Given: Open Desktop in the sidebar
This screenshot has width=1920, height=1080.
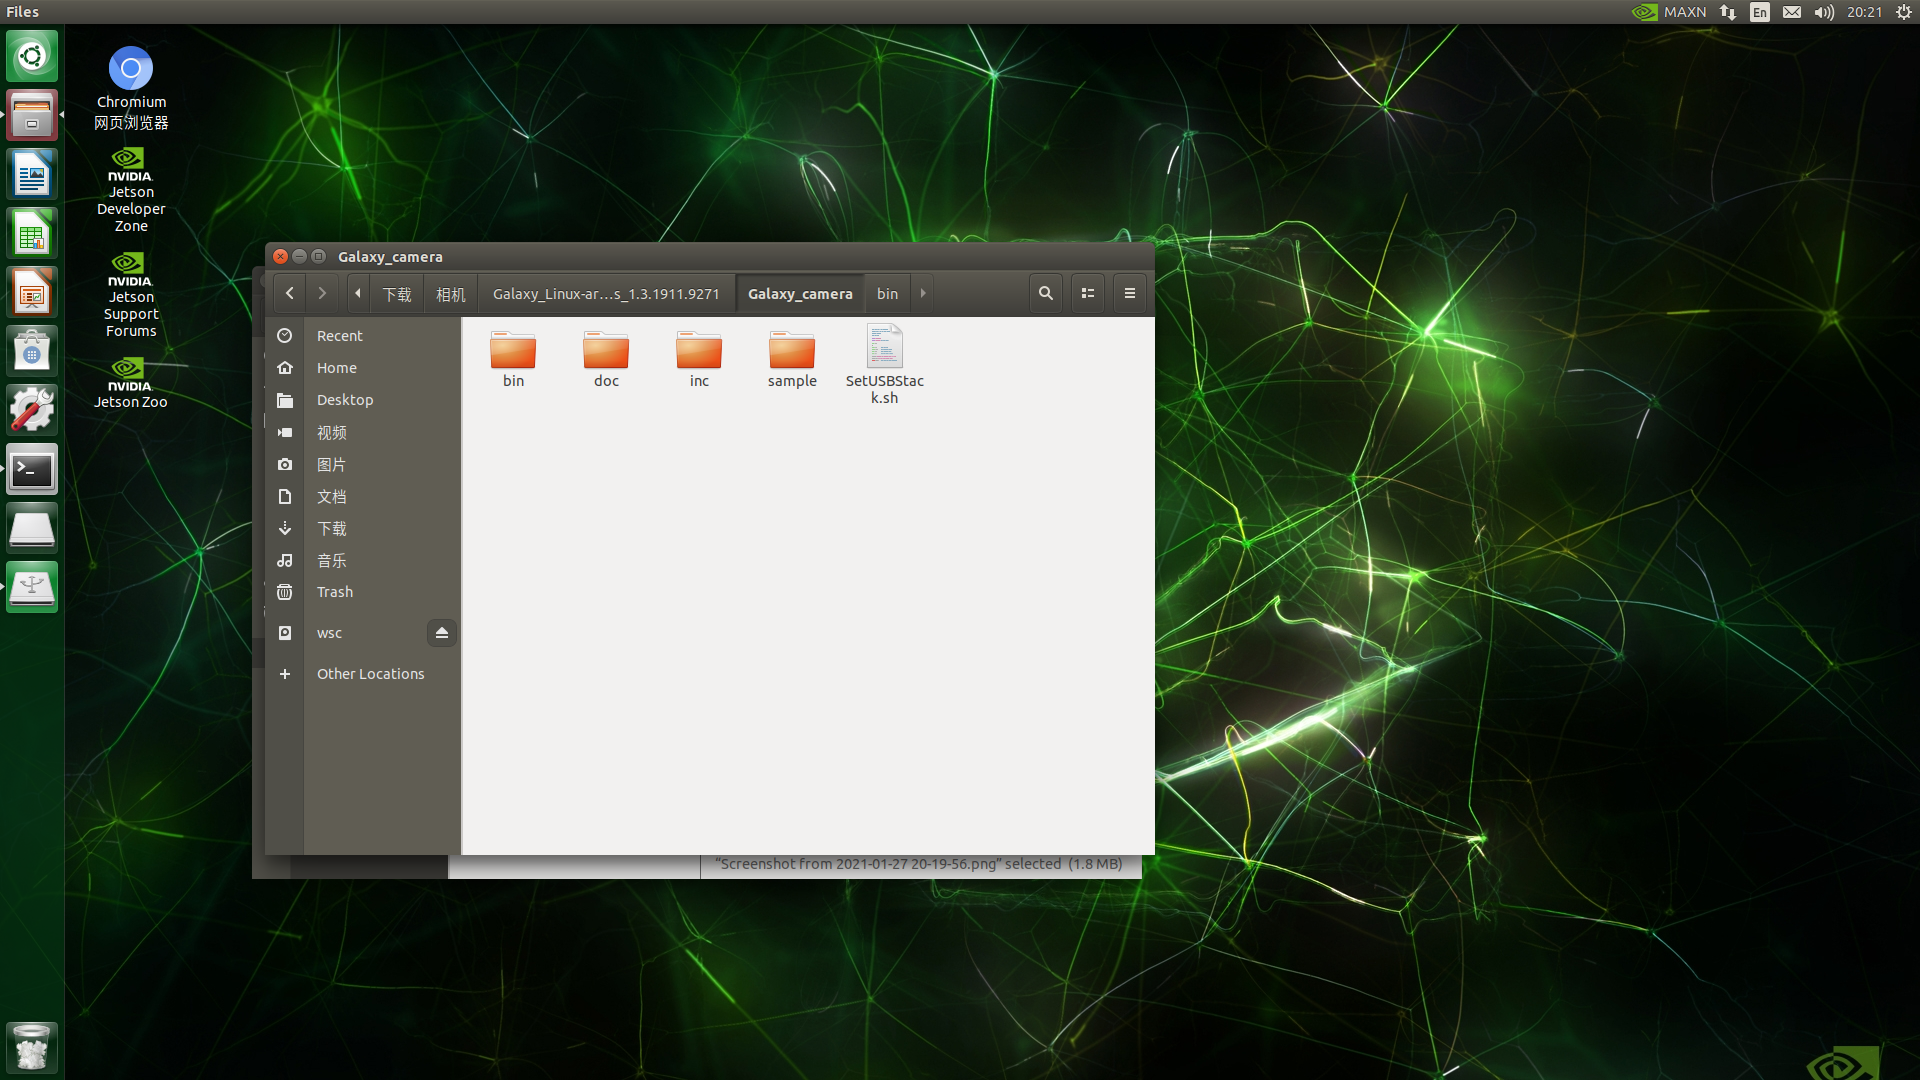Looking at the screenshot, I should [x=363, y=400].
